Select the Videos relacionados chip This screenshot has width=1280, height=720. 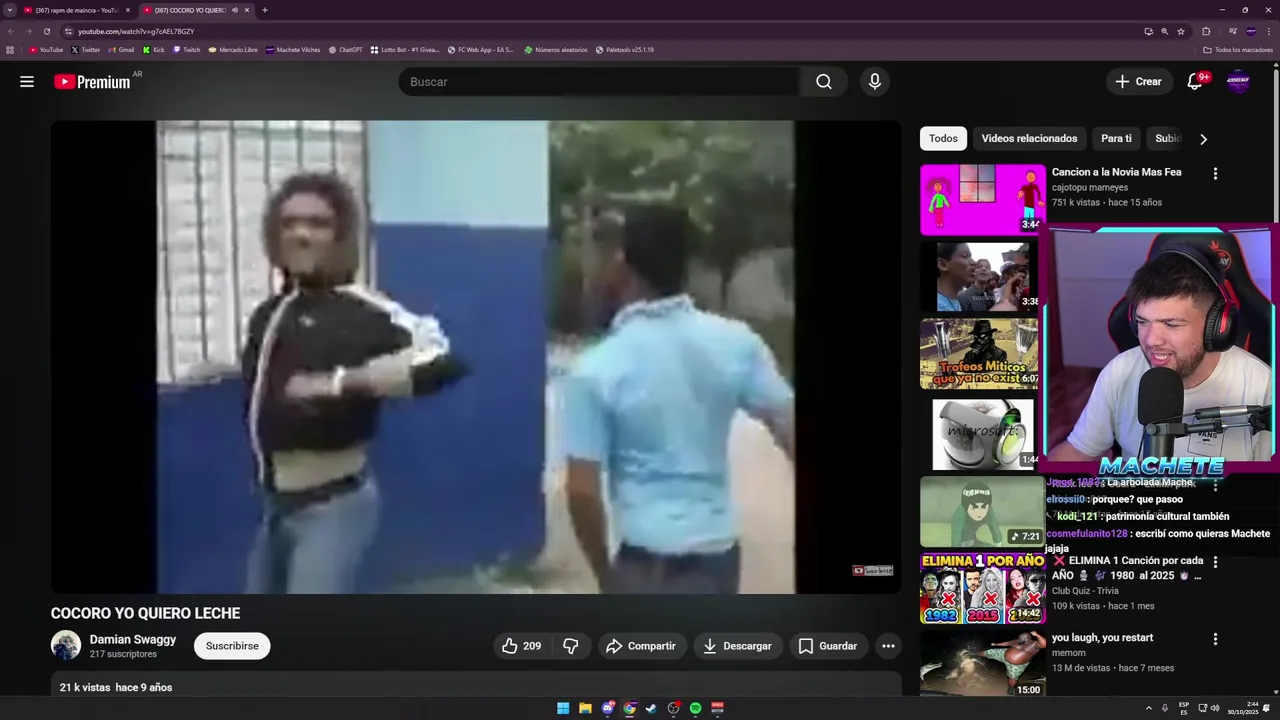1029,139
